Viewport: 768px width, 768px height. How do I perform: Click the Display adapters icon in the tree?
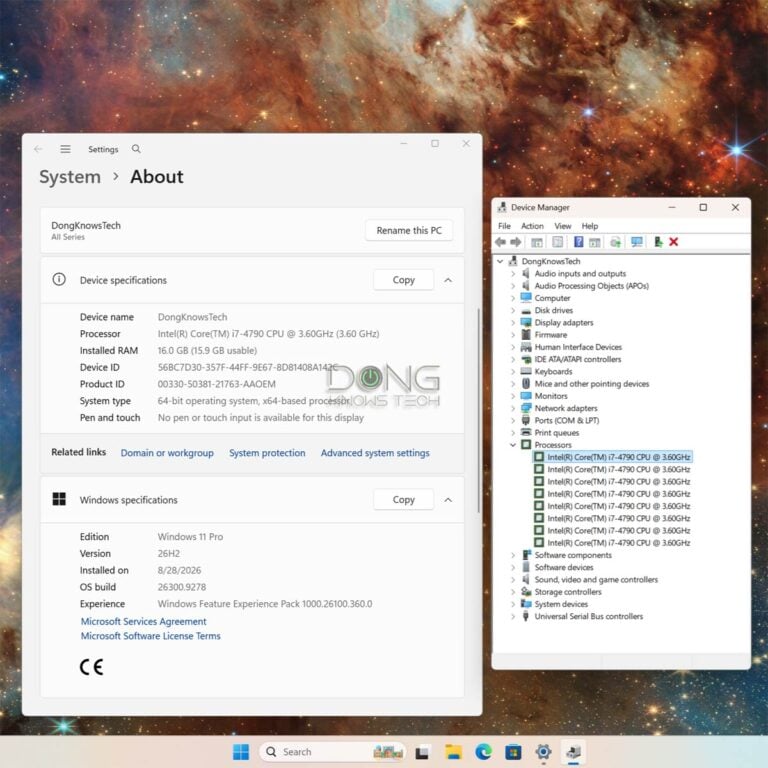[526, 322]
